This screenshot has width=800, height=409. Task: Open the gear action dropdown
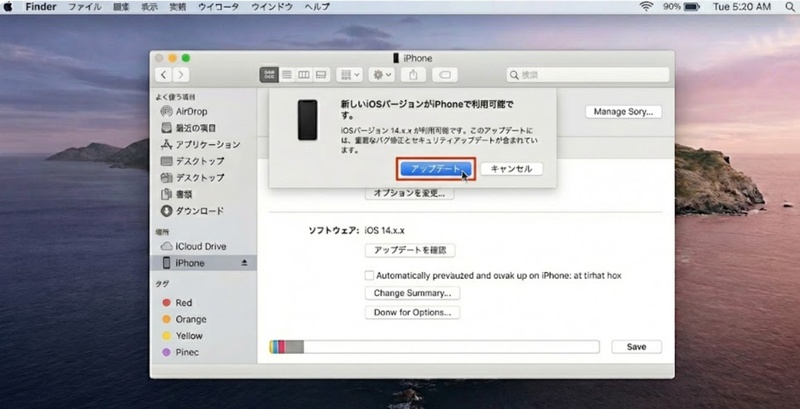382,75
